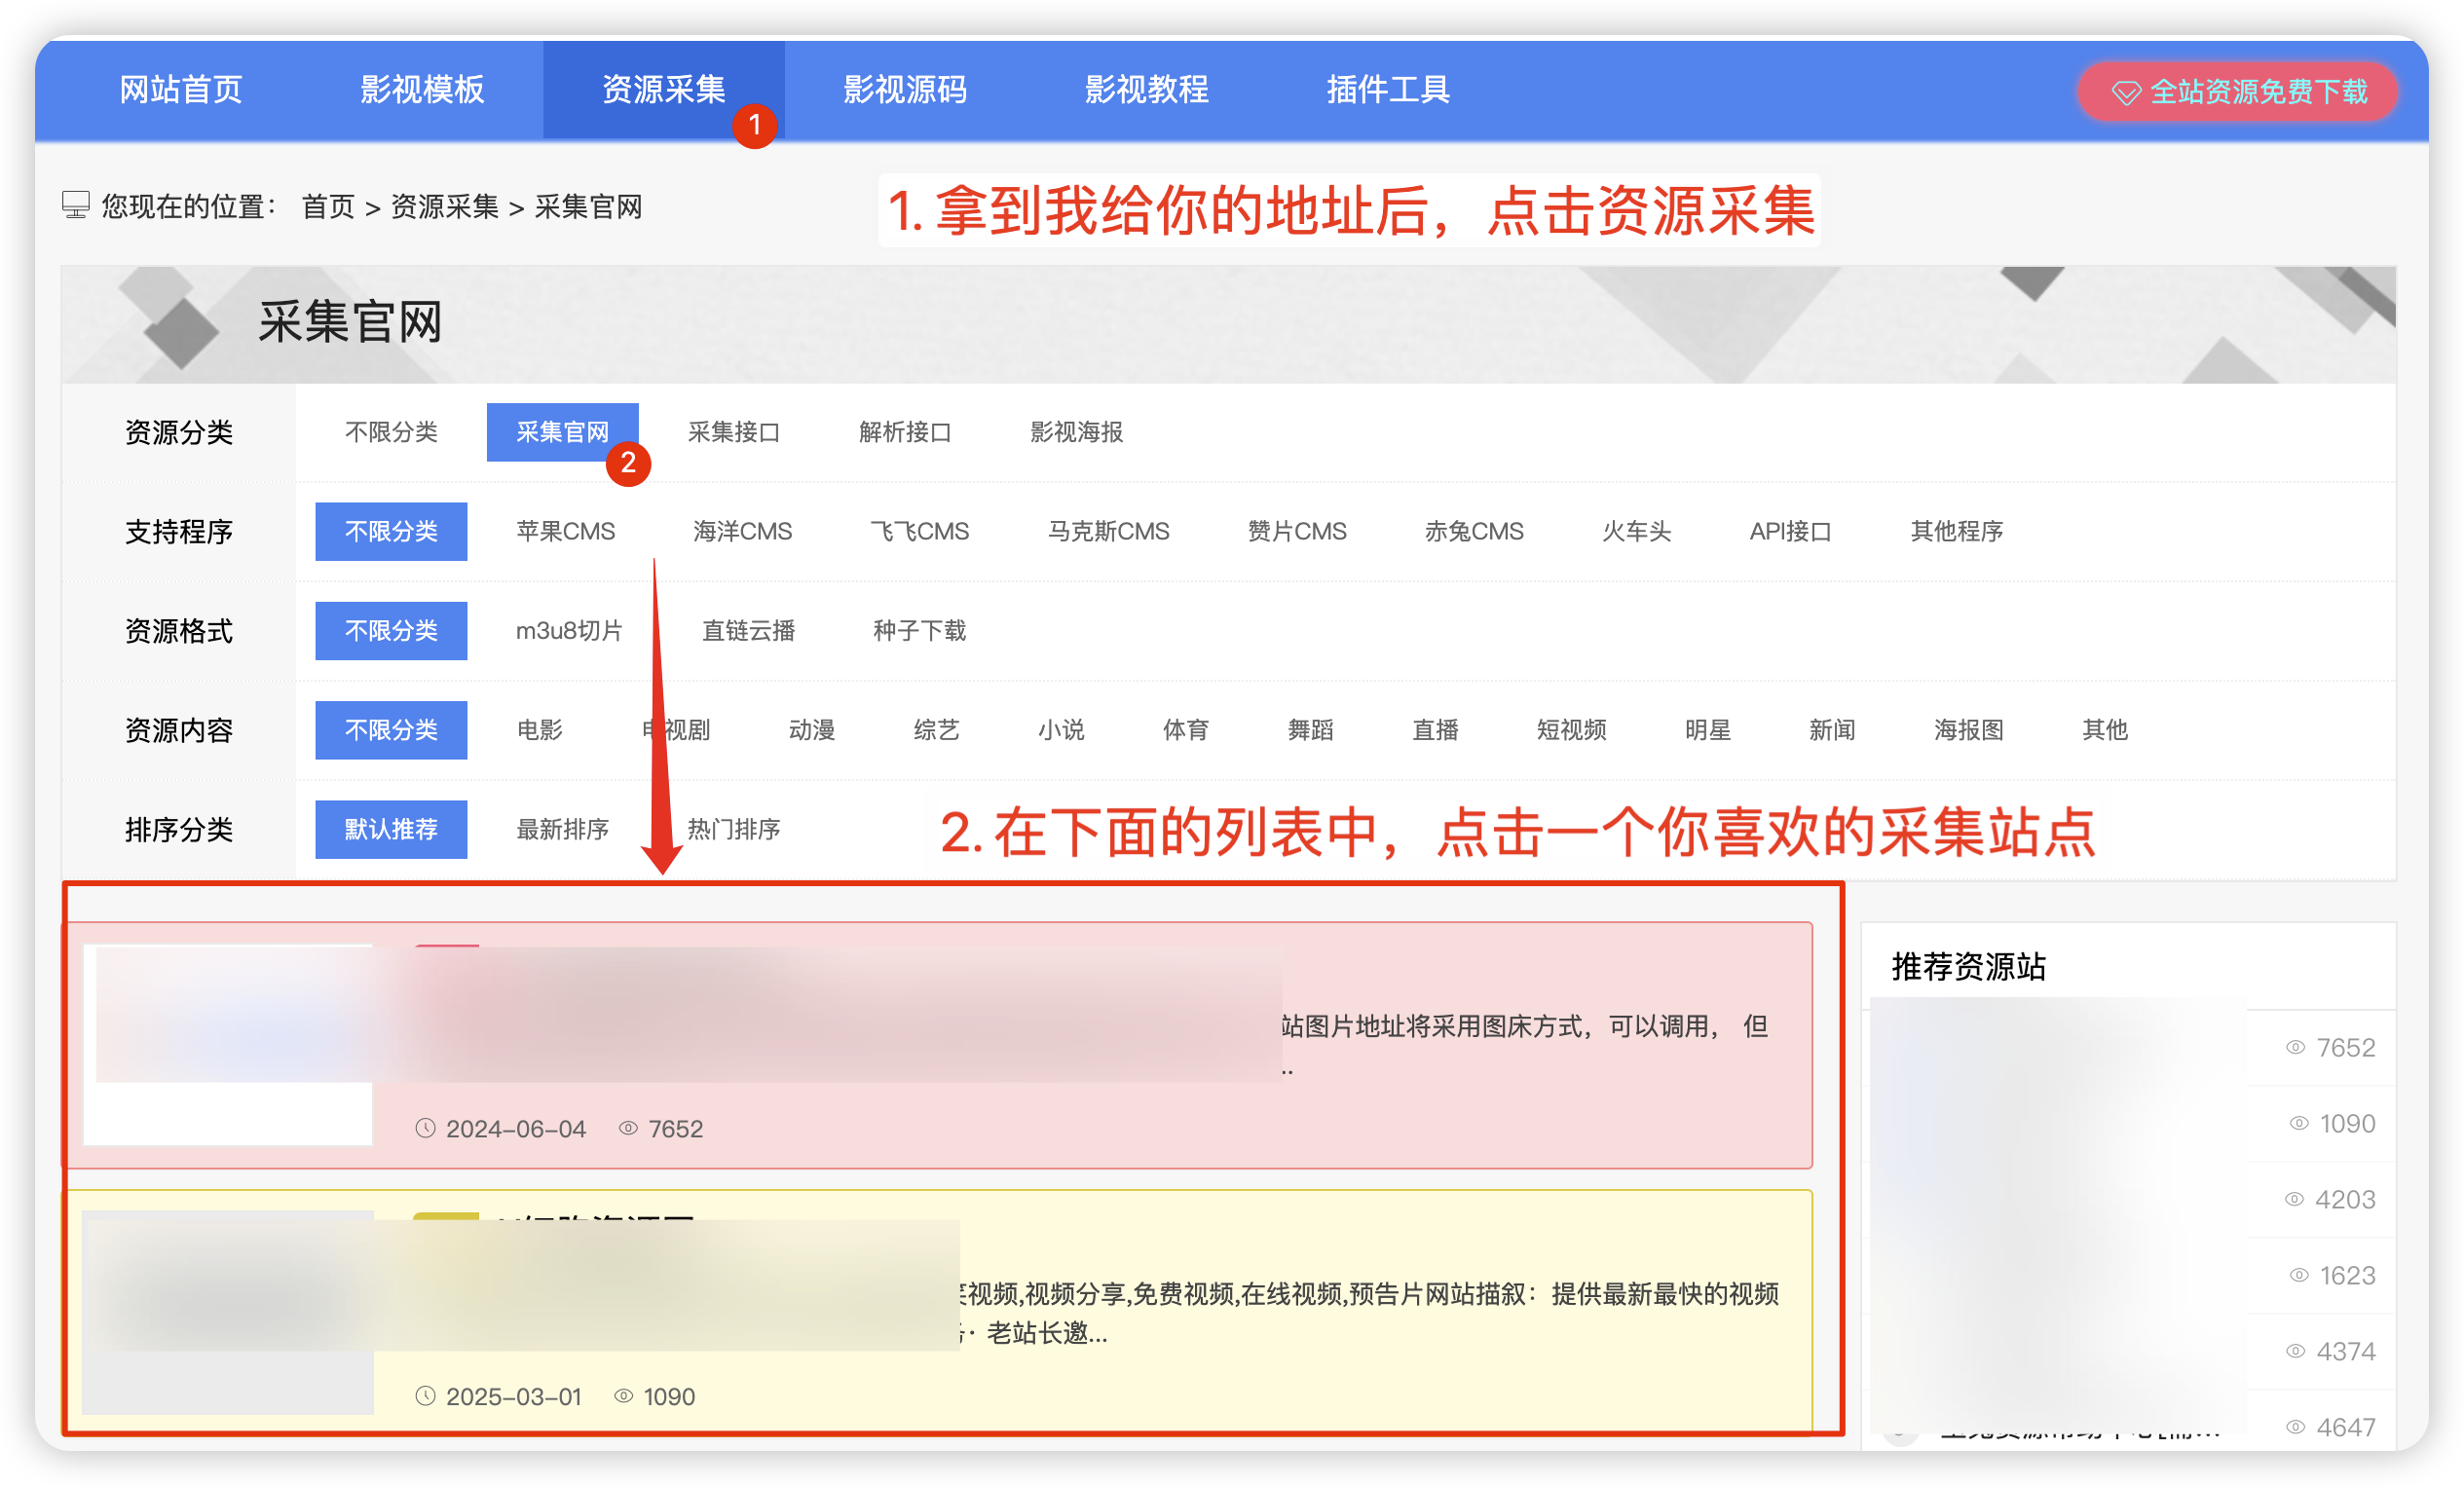The width and height of the screenshot is (2464, 1486).
Task: Select m3u8切片 resource format filter
Action: point(569,631)
